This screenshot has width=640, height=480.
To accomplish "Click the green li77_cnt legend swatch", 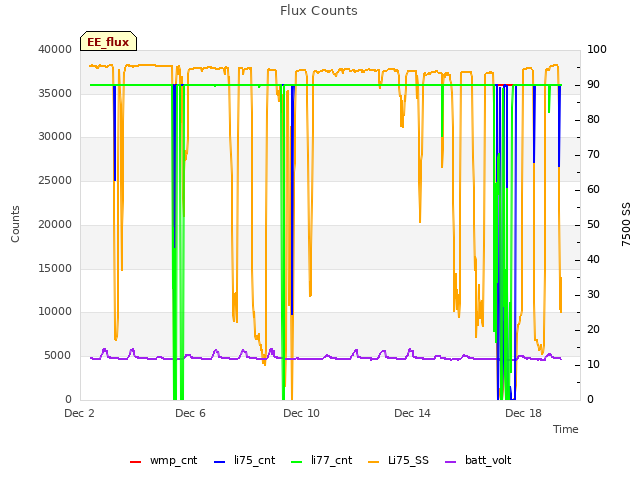I will tap(296, 462).
